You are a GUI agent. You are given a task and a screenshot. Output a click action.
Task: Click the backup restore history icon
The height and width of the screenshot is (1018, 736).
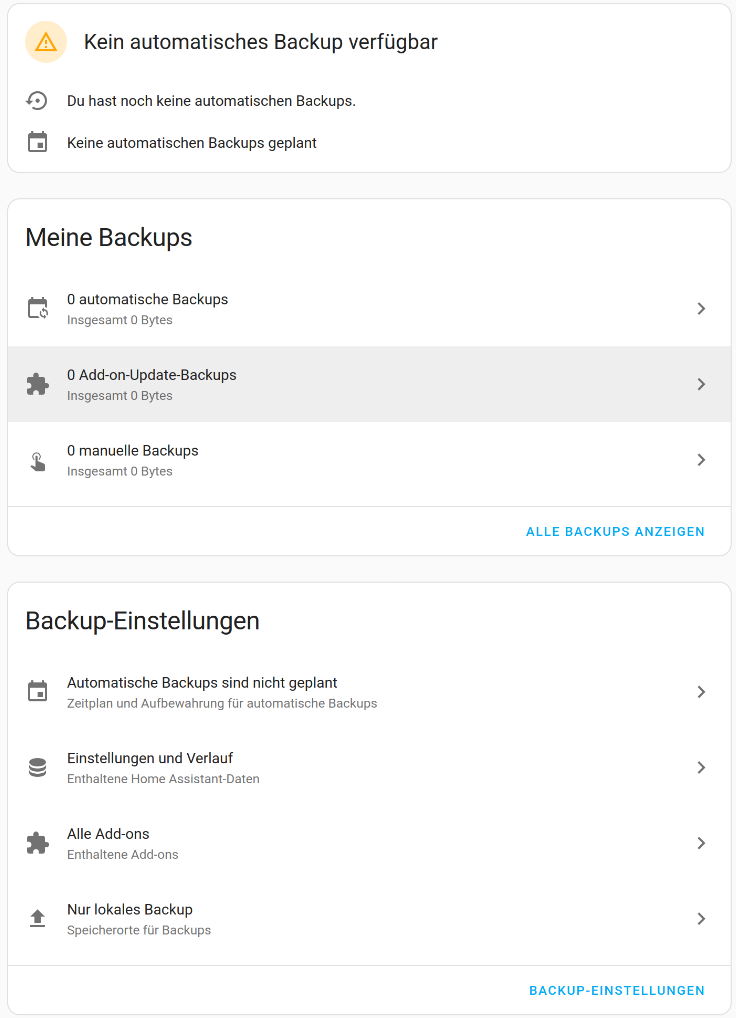pyautogui.click(x=37, y=101)
